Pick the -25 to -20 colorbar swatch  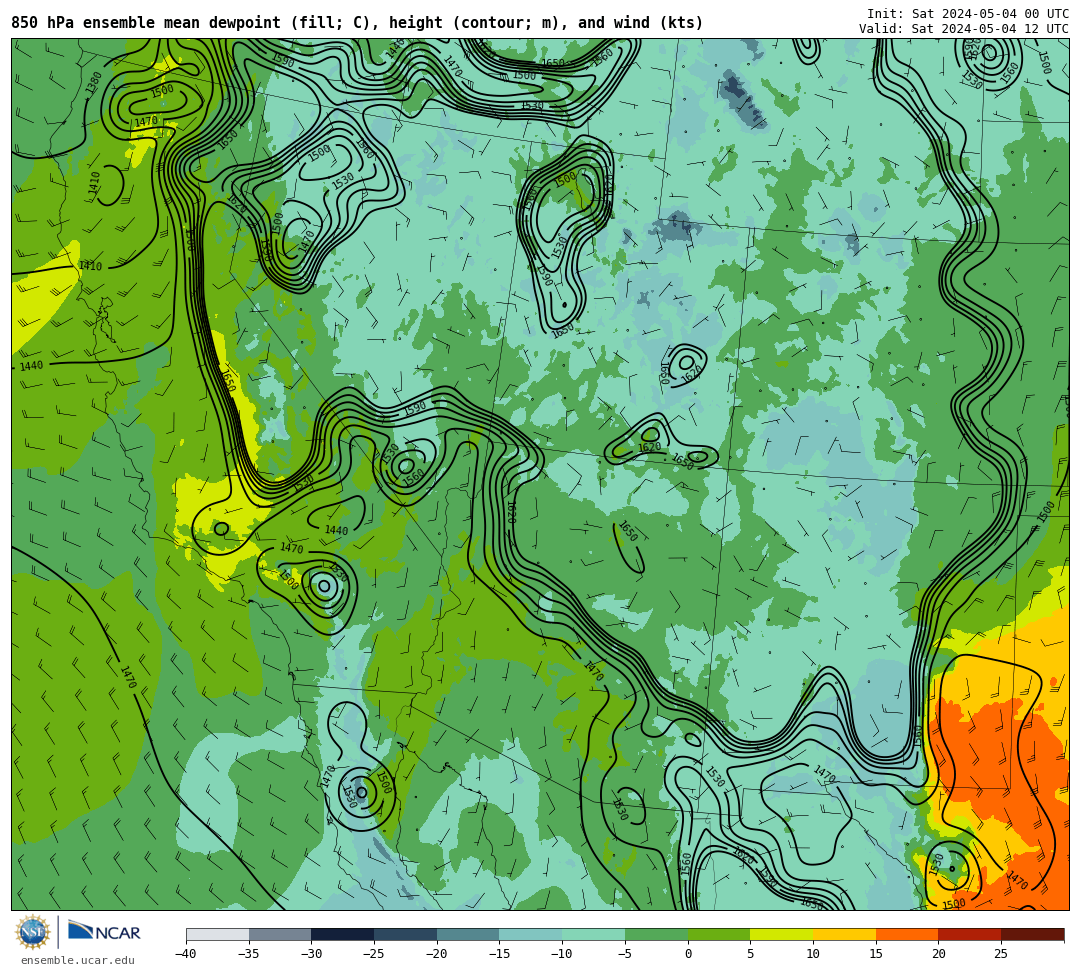406,934
